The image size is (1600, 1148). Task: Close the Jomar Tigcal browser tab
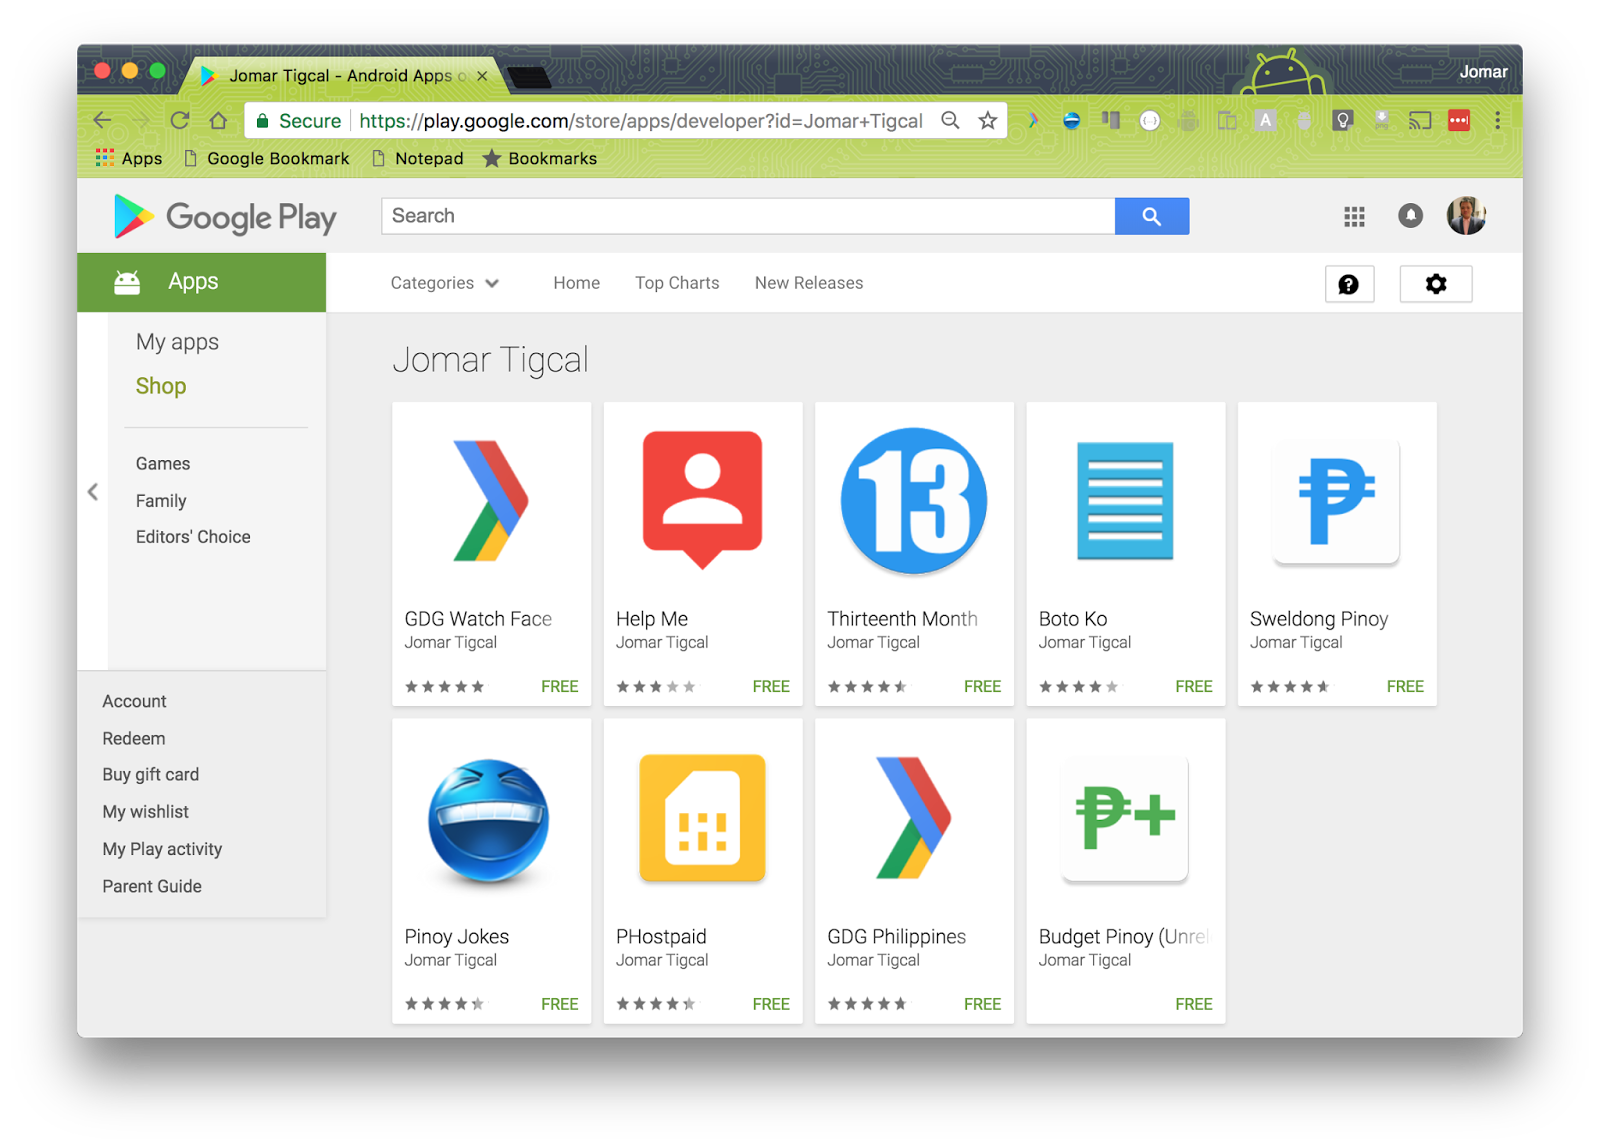point(482,76)
